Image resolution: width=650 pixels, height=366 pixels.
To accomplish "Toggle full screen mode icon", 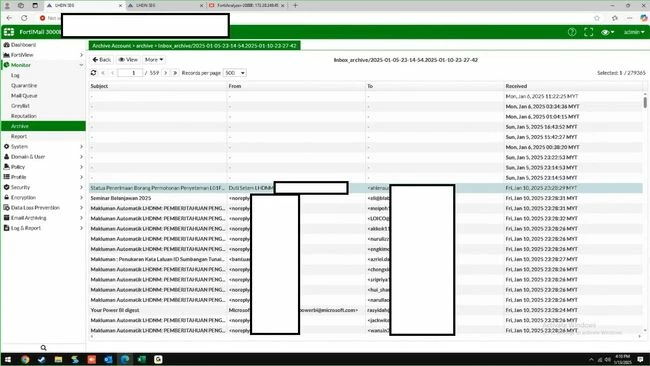I will (x=588, y=32).
